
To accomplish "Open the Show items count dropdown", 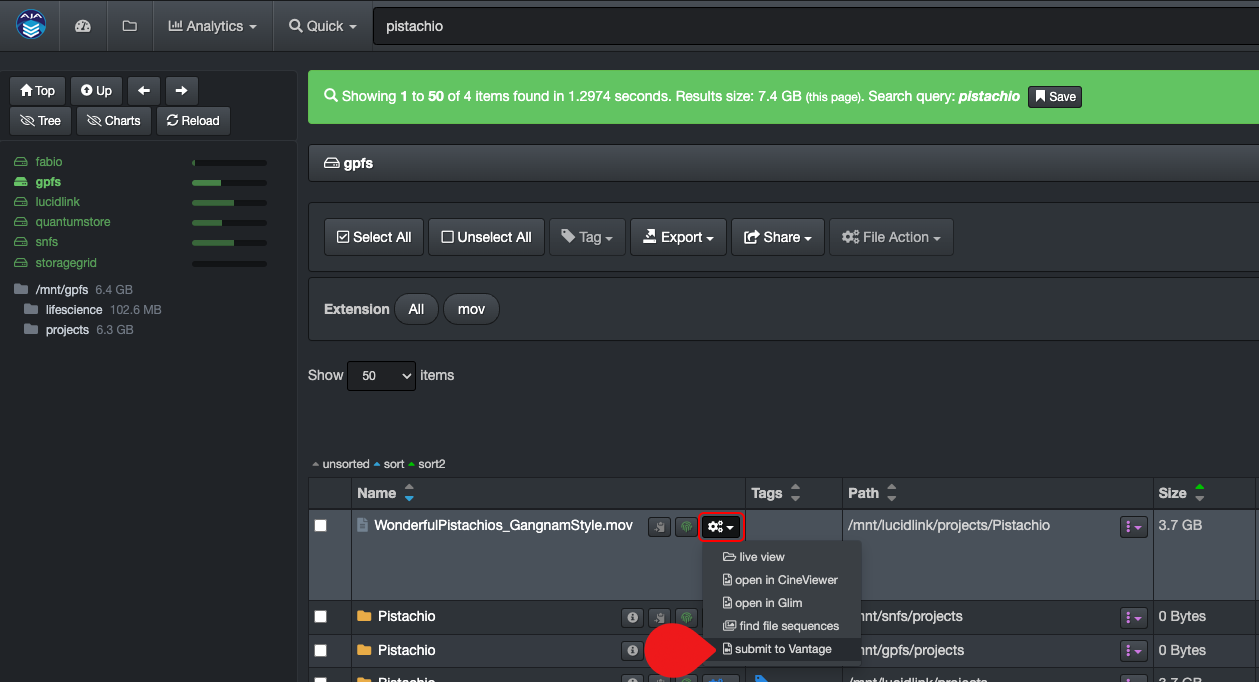I will (381, 375).
